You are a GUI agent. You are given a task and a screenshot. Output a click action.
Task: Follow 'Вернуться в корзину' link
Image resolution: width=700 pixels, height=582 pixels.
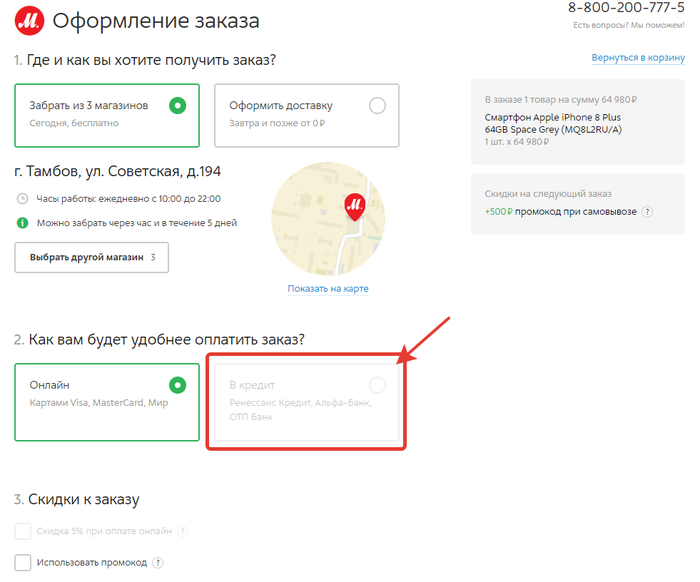[637, 59]
